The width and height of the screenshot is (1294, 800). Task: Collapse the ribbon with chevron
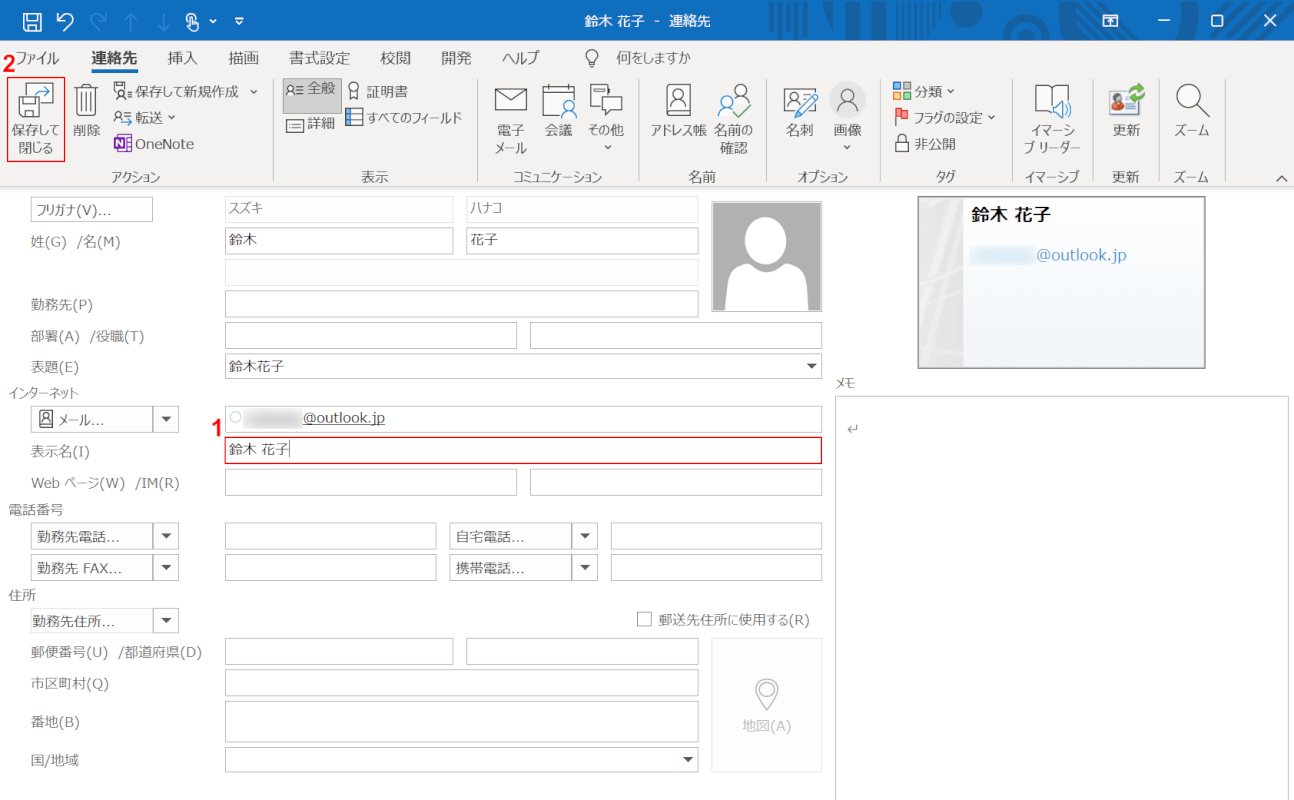pos(1281,177)
